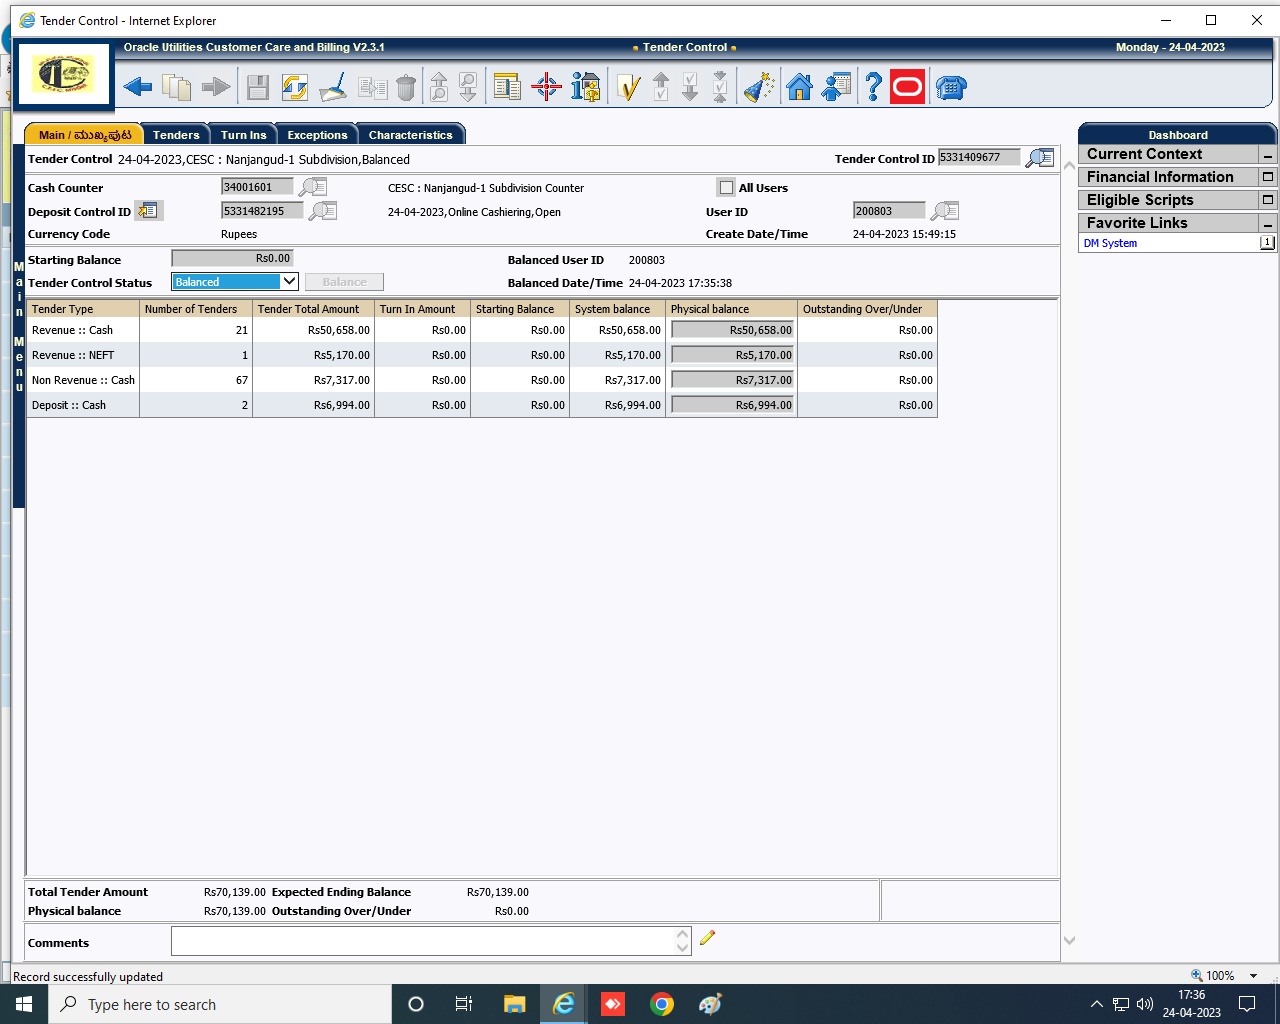
Task: Click the To Do up-down arrows icon
Action: tap(720, 88)
